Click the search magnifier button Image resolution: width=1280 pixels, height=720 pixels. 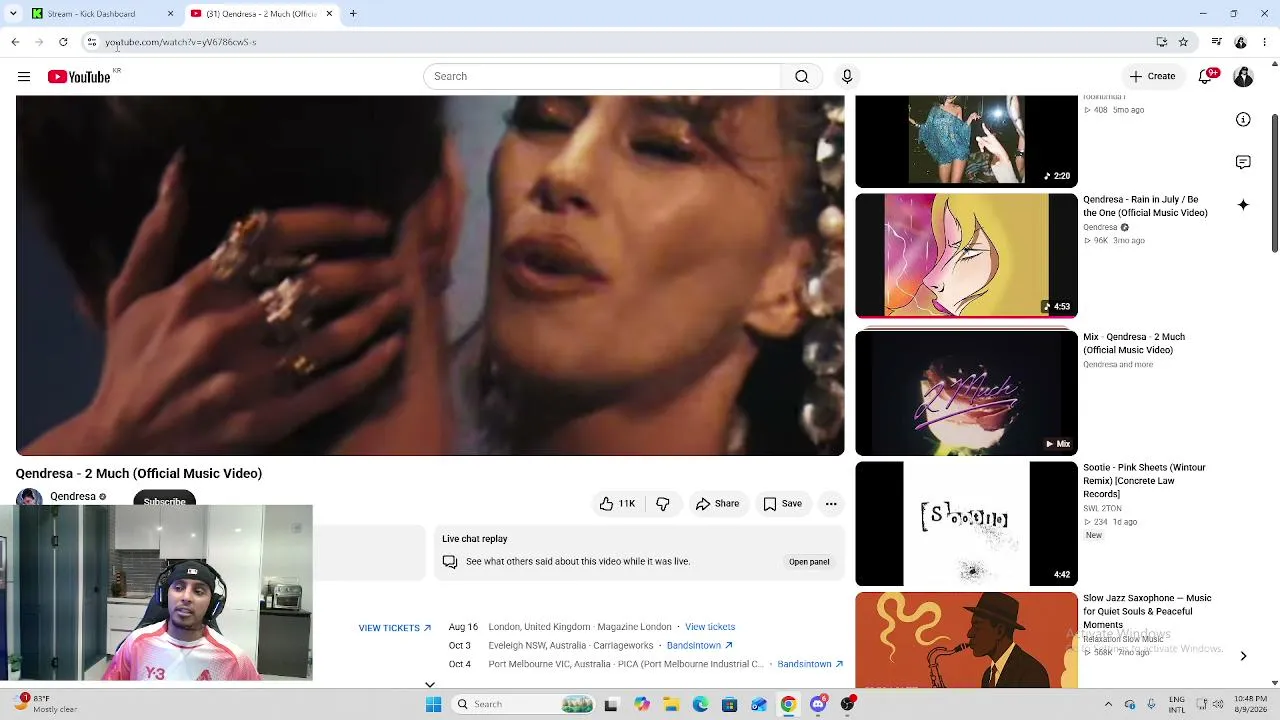tap(801, 77)
